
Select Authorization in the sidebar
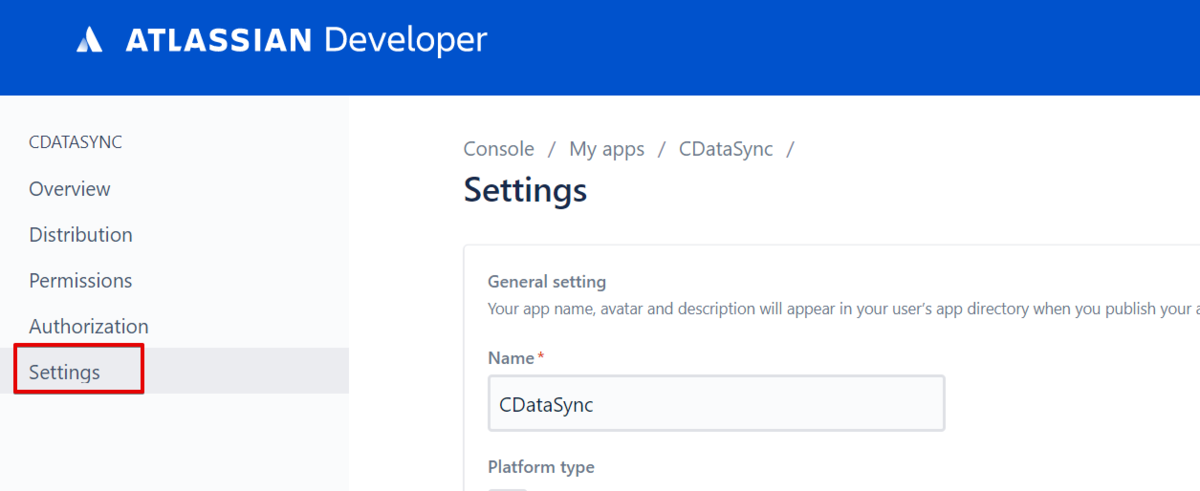pyautogui.click(x=89, y=327)
